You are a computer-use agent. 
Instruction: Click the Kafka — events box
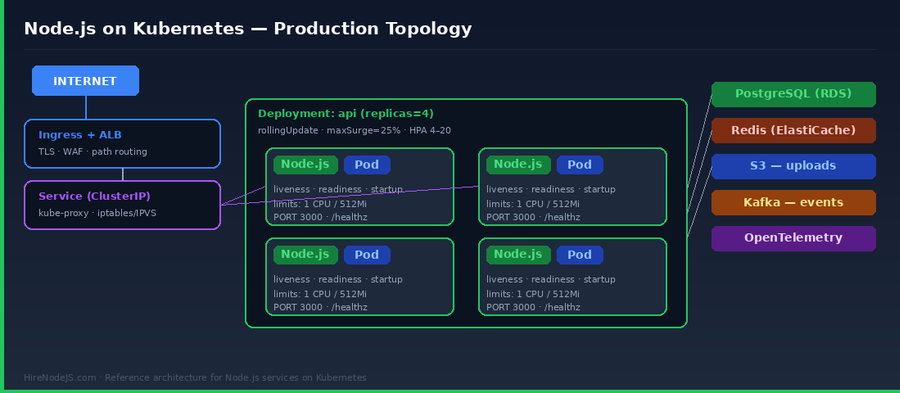793,203
